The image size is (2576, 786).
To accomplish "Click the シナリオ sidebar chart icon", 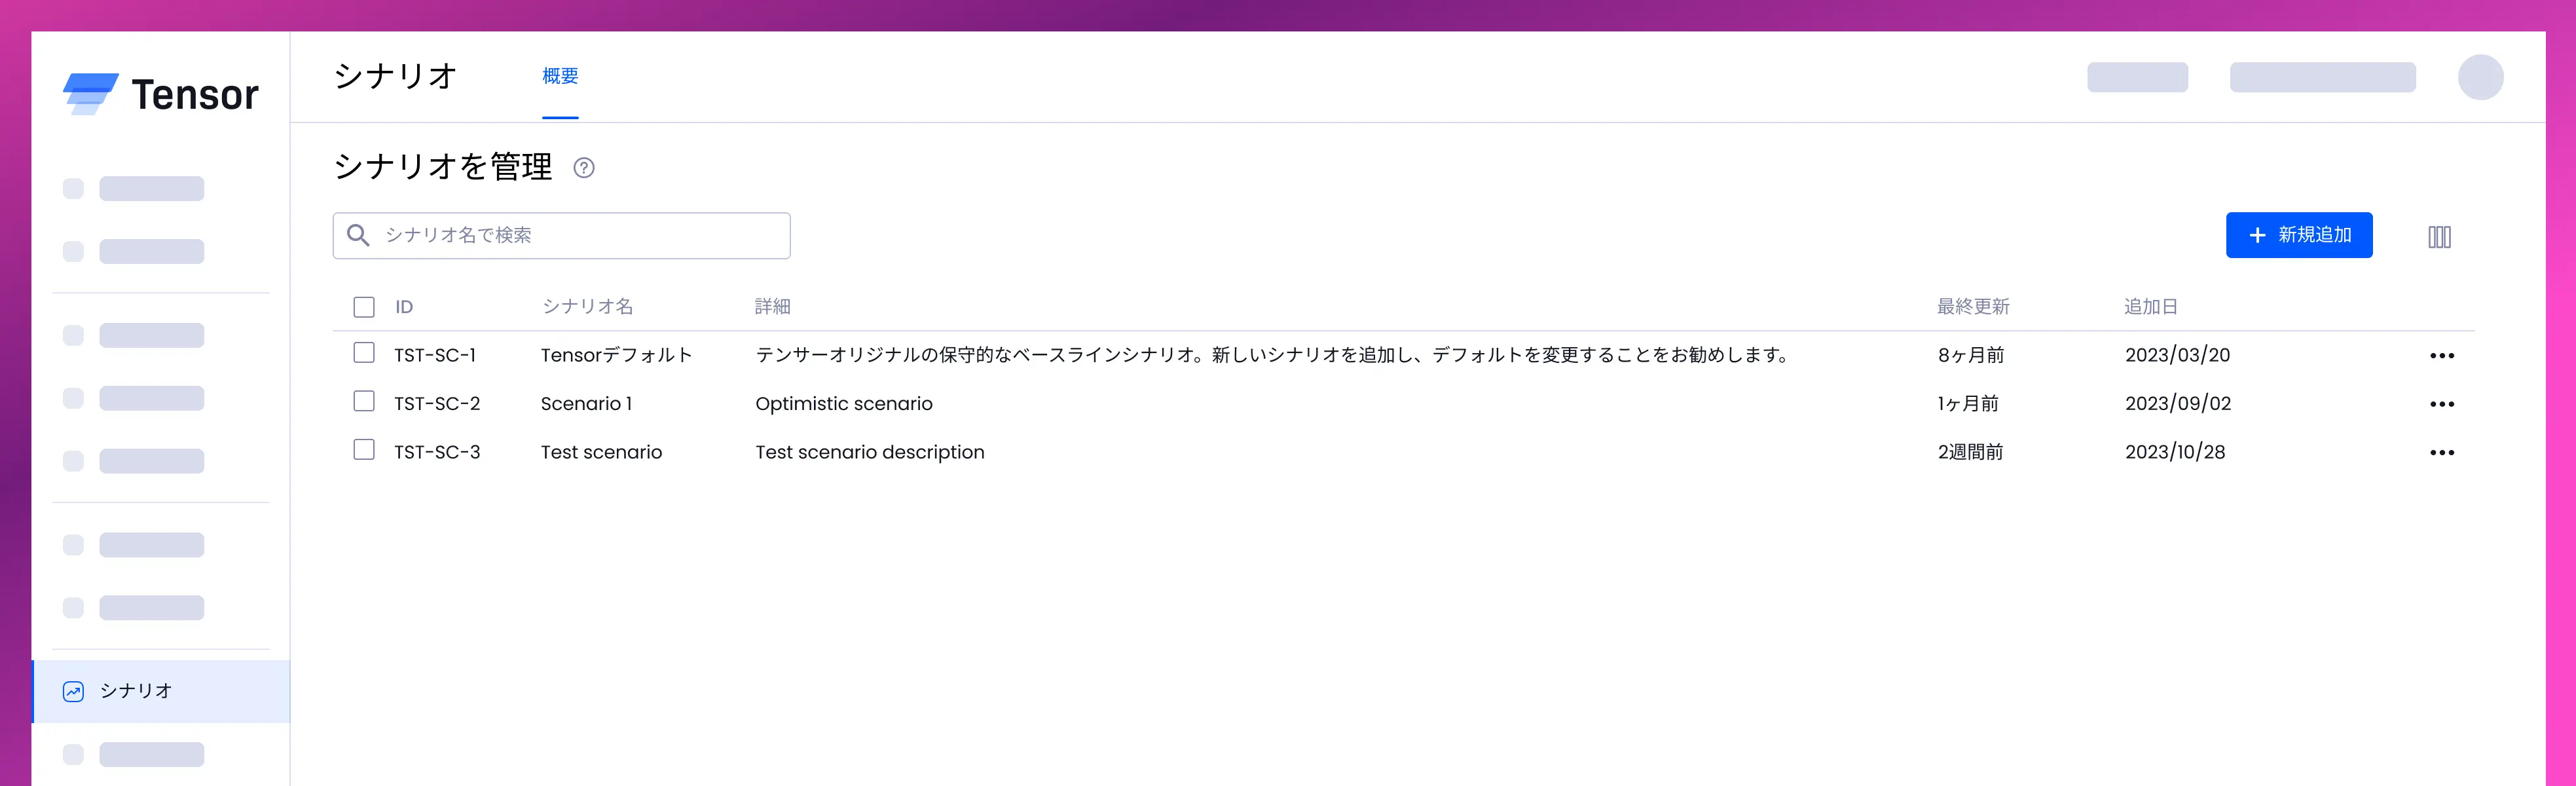I will (x=73, y=691).
